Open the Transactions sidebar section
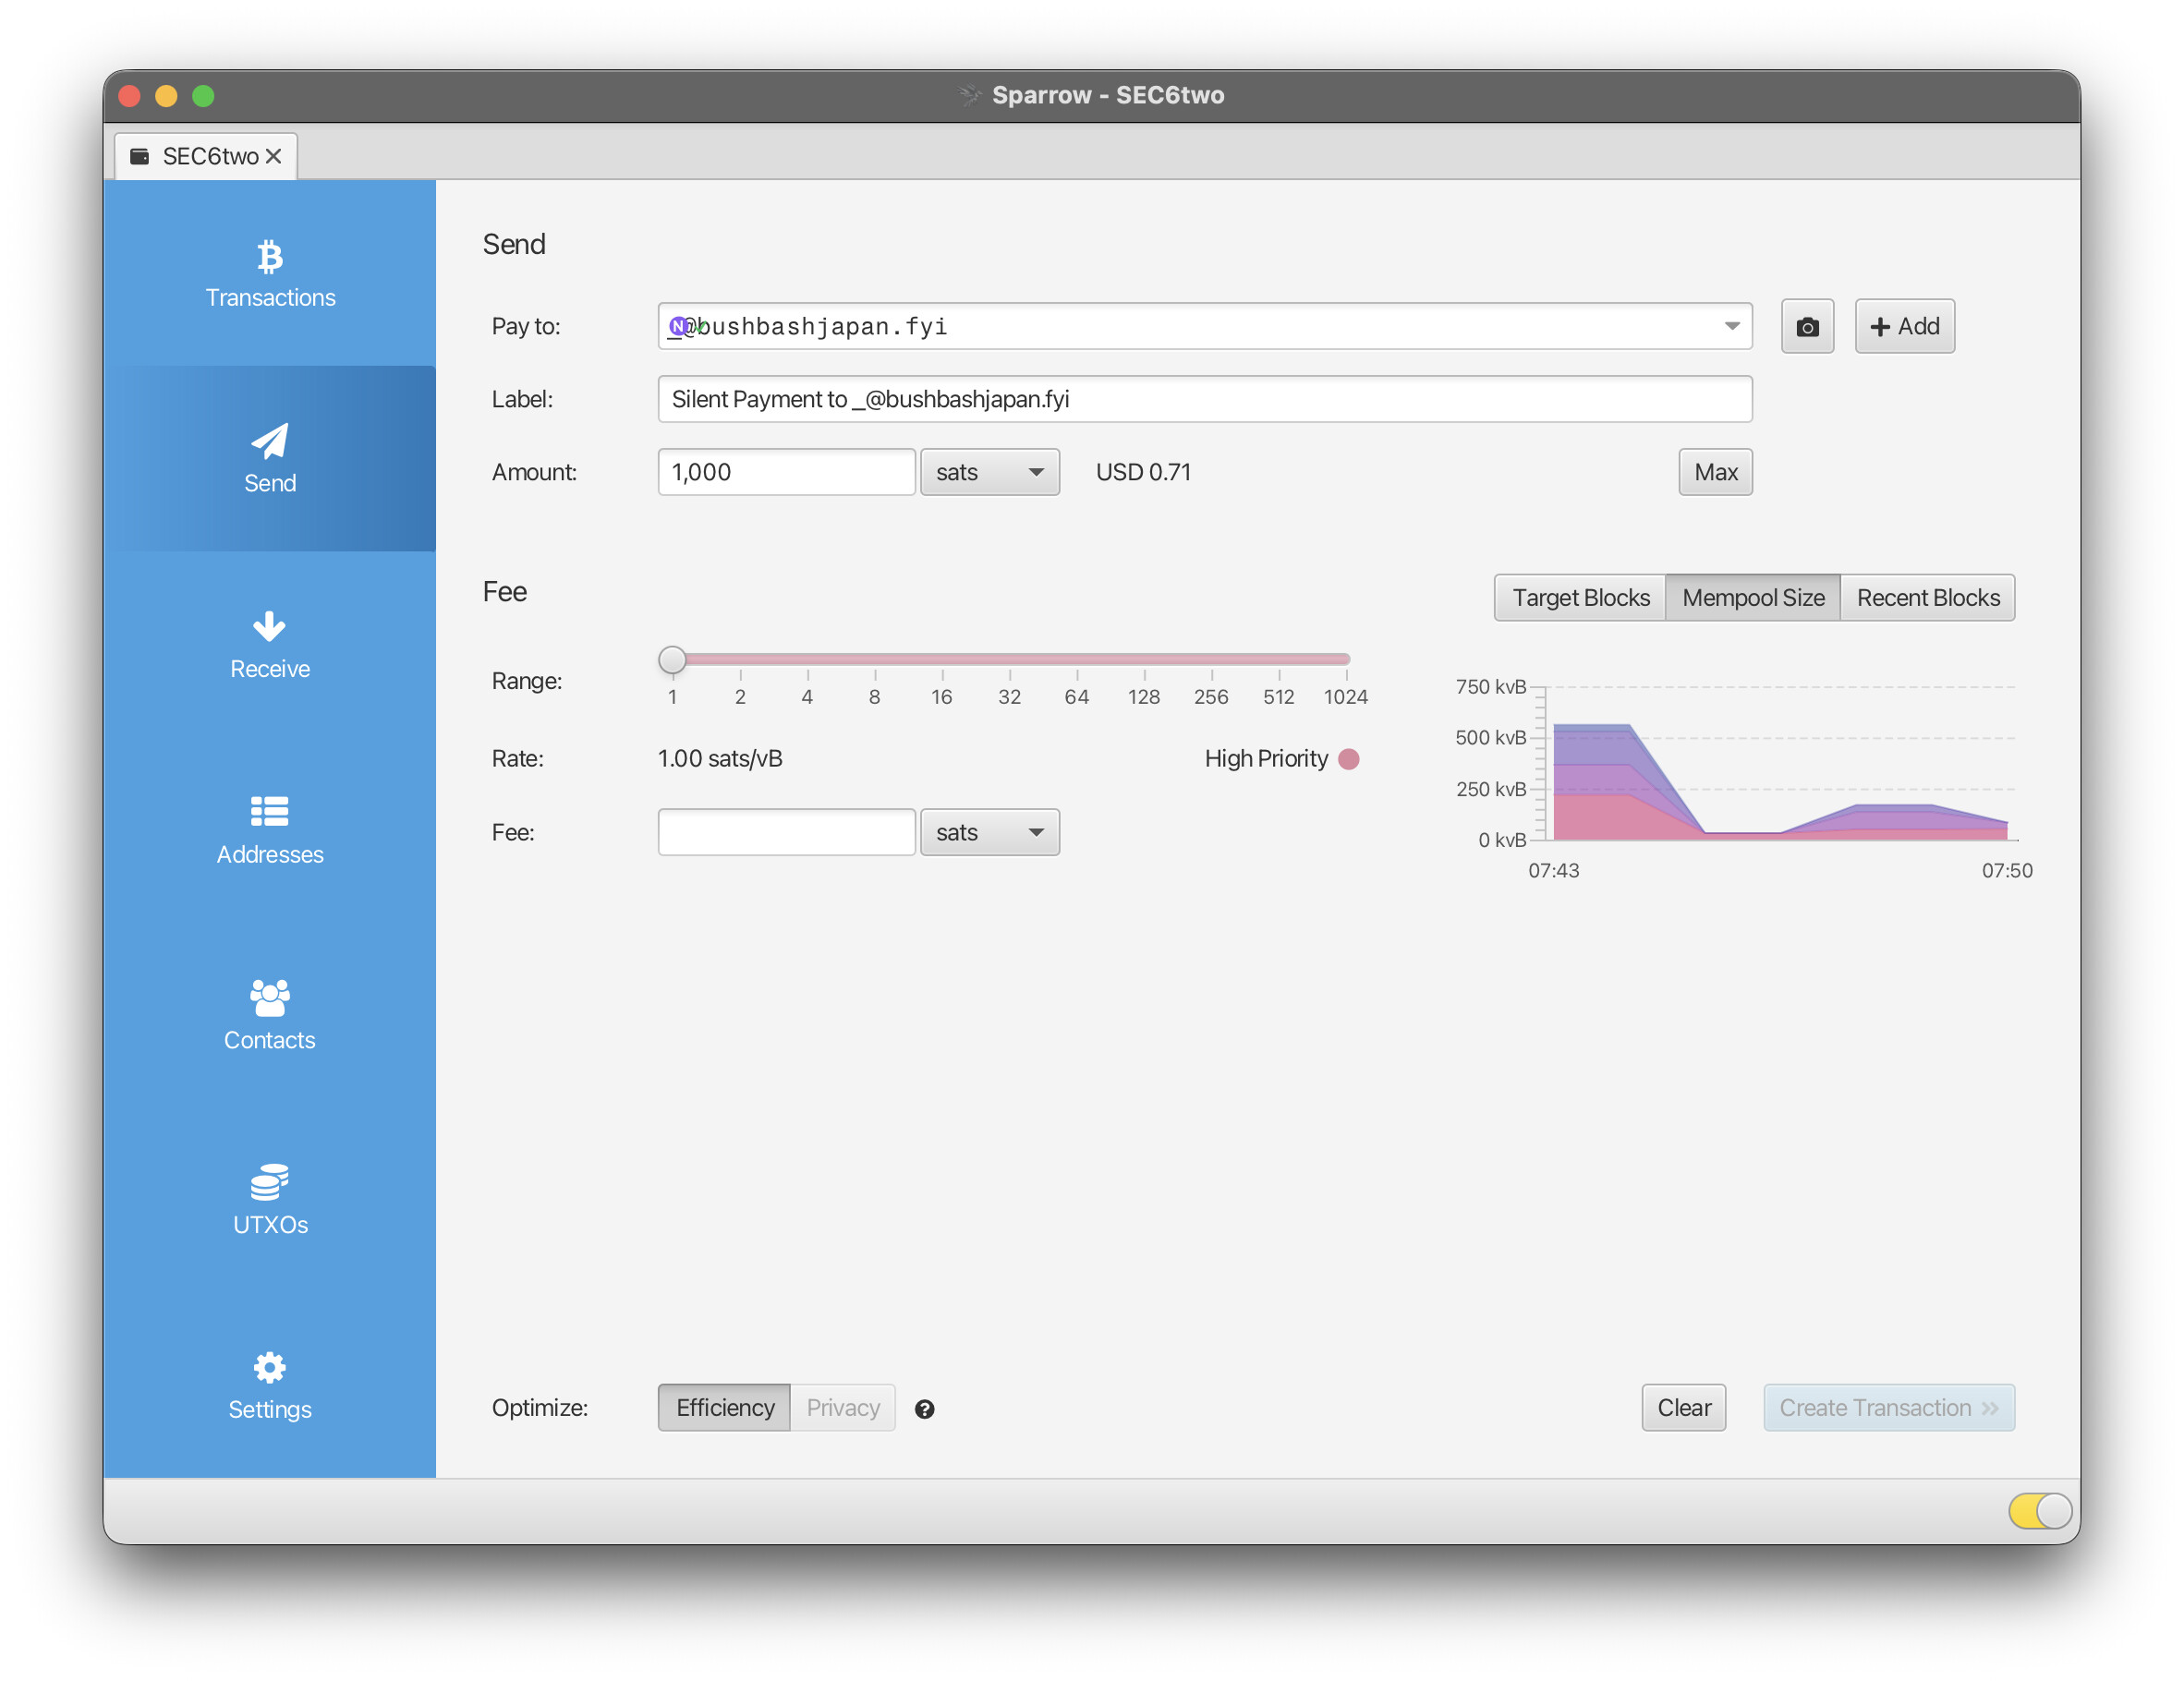The height and width of the screenshot is (1681, 2184). click(270, 273)
